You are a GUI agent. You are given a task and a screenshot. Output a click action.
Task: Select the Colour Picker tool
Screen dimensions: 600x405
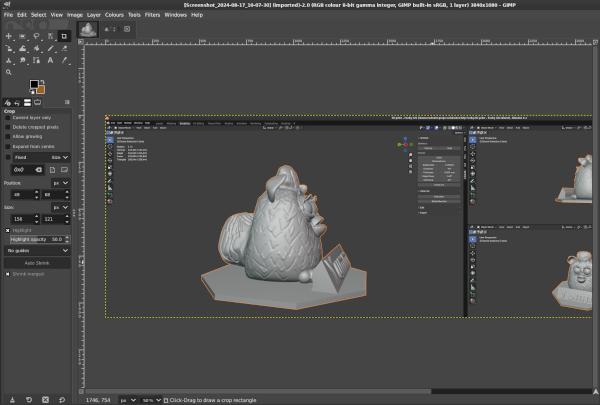click(64, 60)
